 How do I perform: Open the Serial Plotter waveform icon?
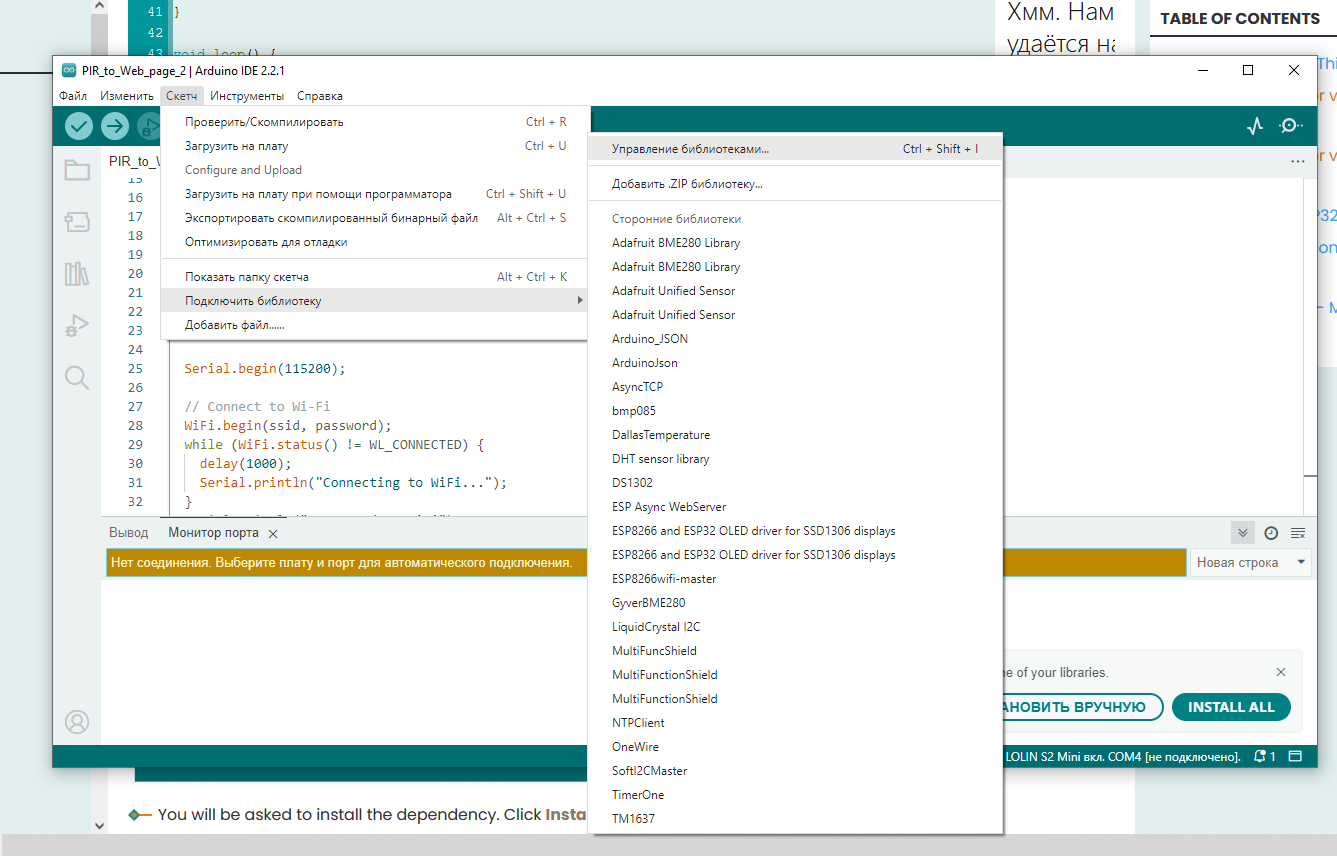(1255, 126)
